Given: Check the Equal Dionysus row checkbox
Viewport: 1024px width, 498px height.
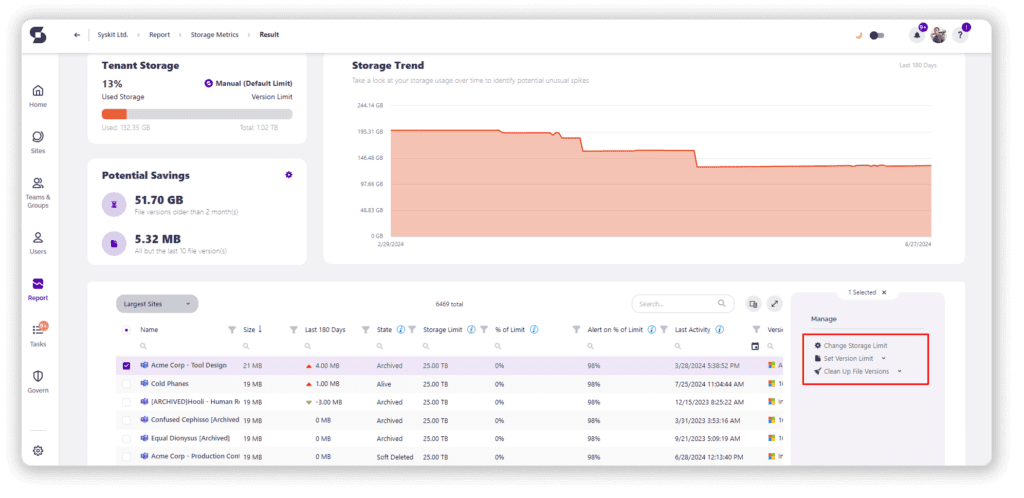Looking at the screenshot, I should pyautogui.click(x=126, y=439).
